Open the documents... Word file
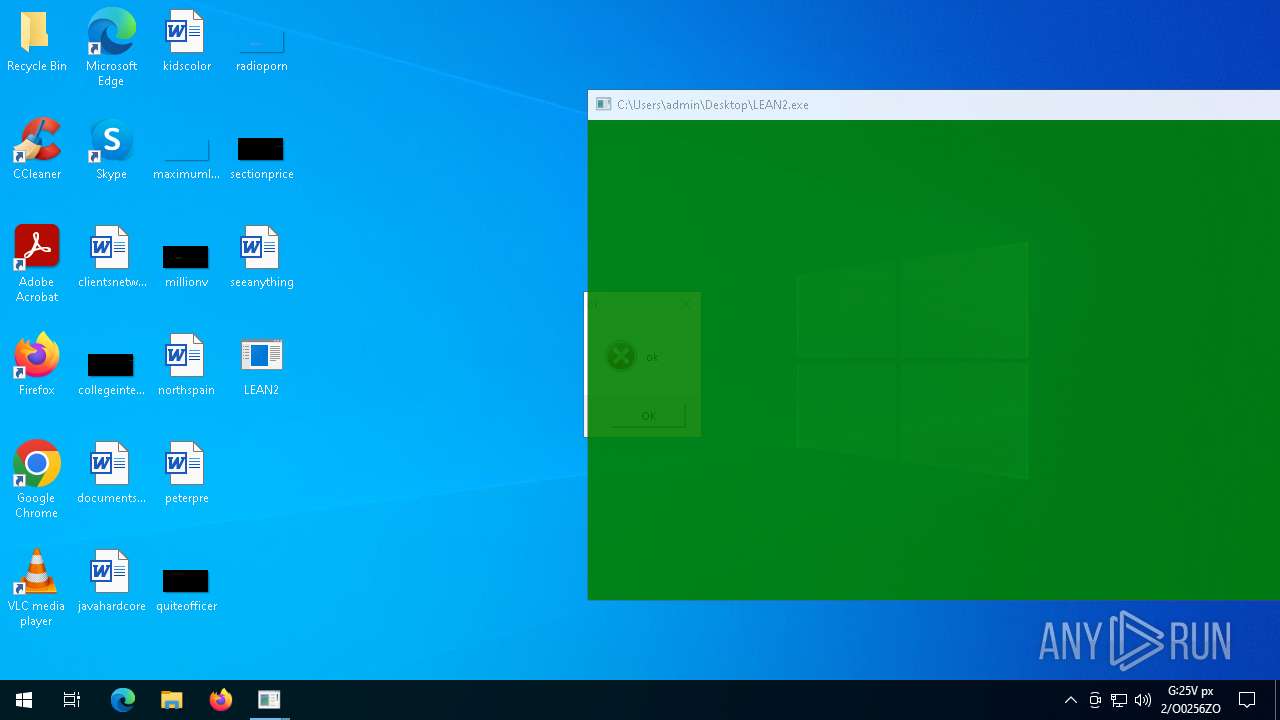The image size is (1280, 720). click(111, 474)
